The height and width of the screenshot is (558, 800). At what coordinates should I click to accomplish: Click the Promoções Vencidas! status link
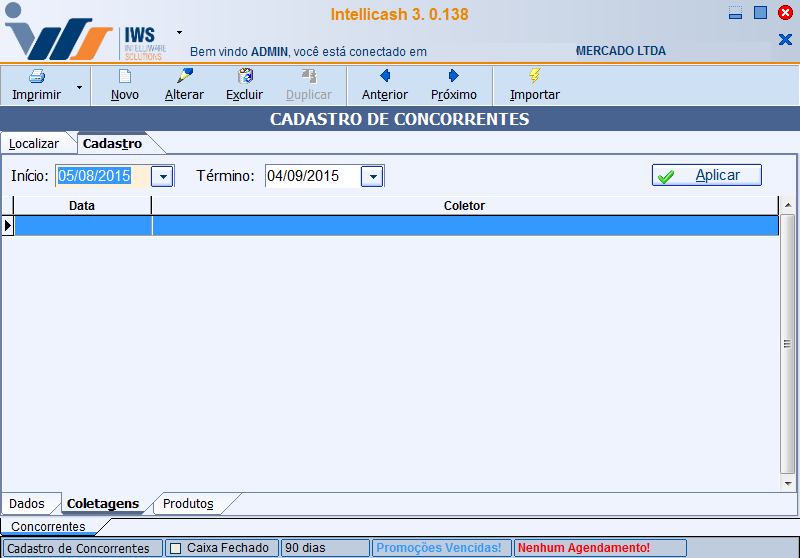[x=439, y=548]
